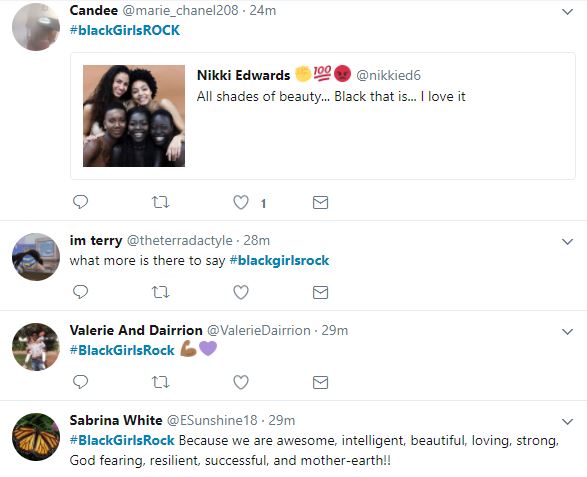Like Valerie And Dairrion's tweet

pos(241,382)
